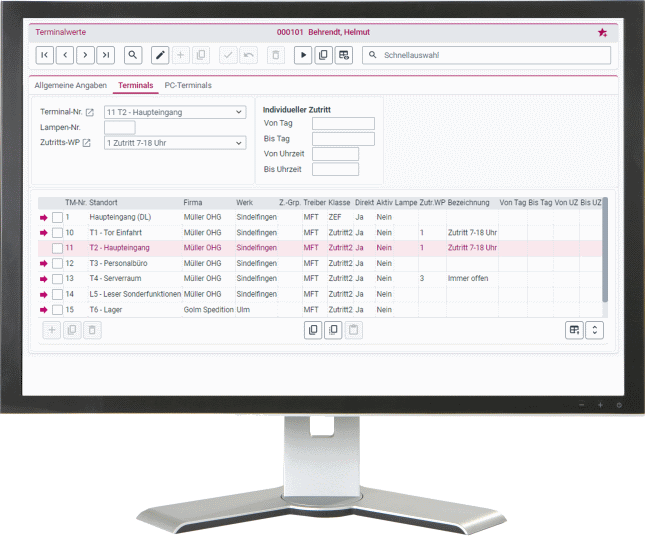Viewport: 645px width, 536px height.
Task: Click the expand/collapse arrows below table
Action: coord(595,330)
